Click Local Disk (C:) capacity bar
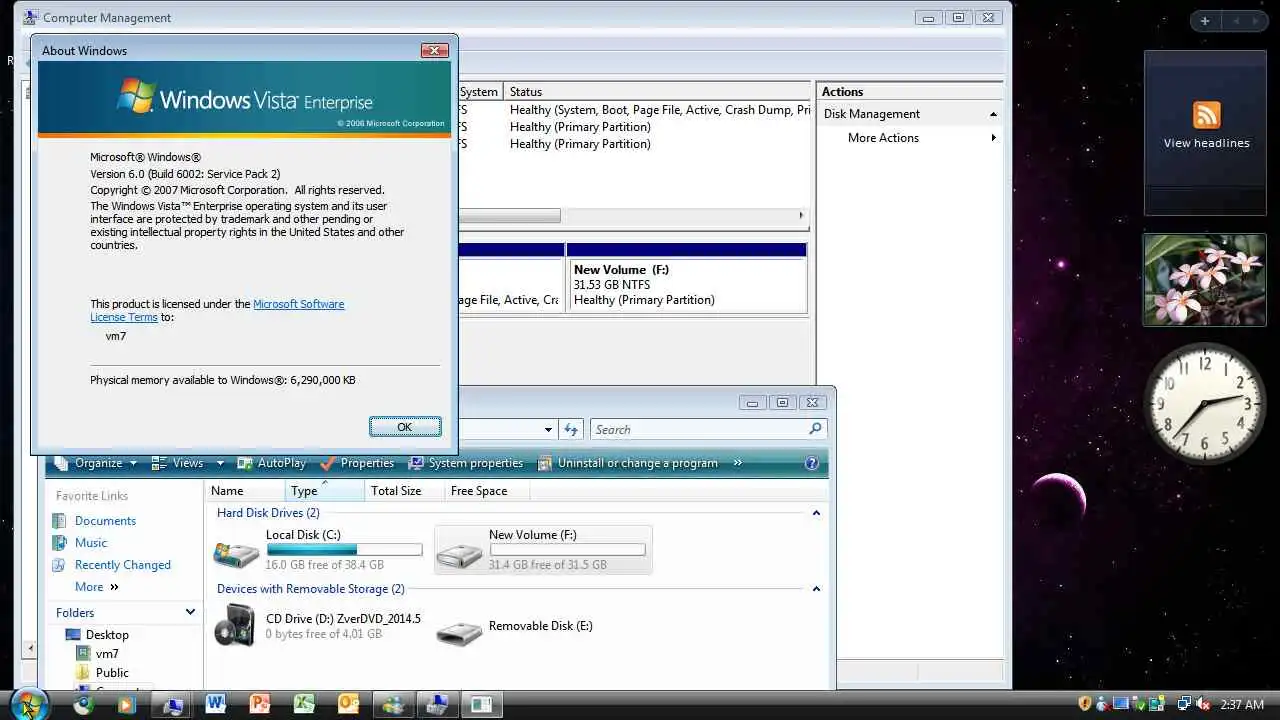Screen dimensions: 1280x720 pyautogui.click(x=344, y=550)
